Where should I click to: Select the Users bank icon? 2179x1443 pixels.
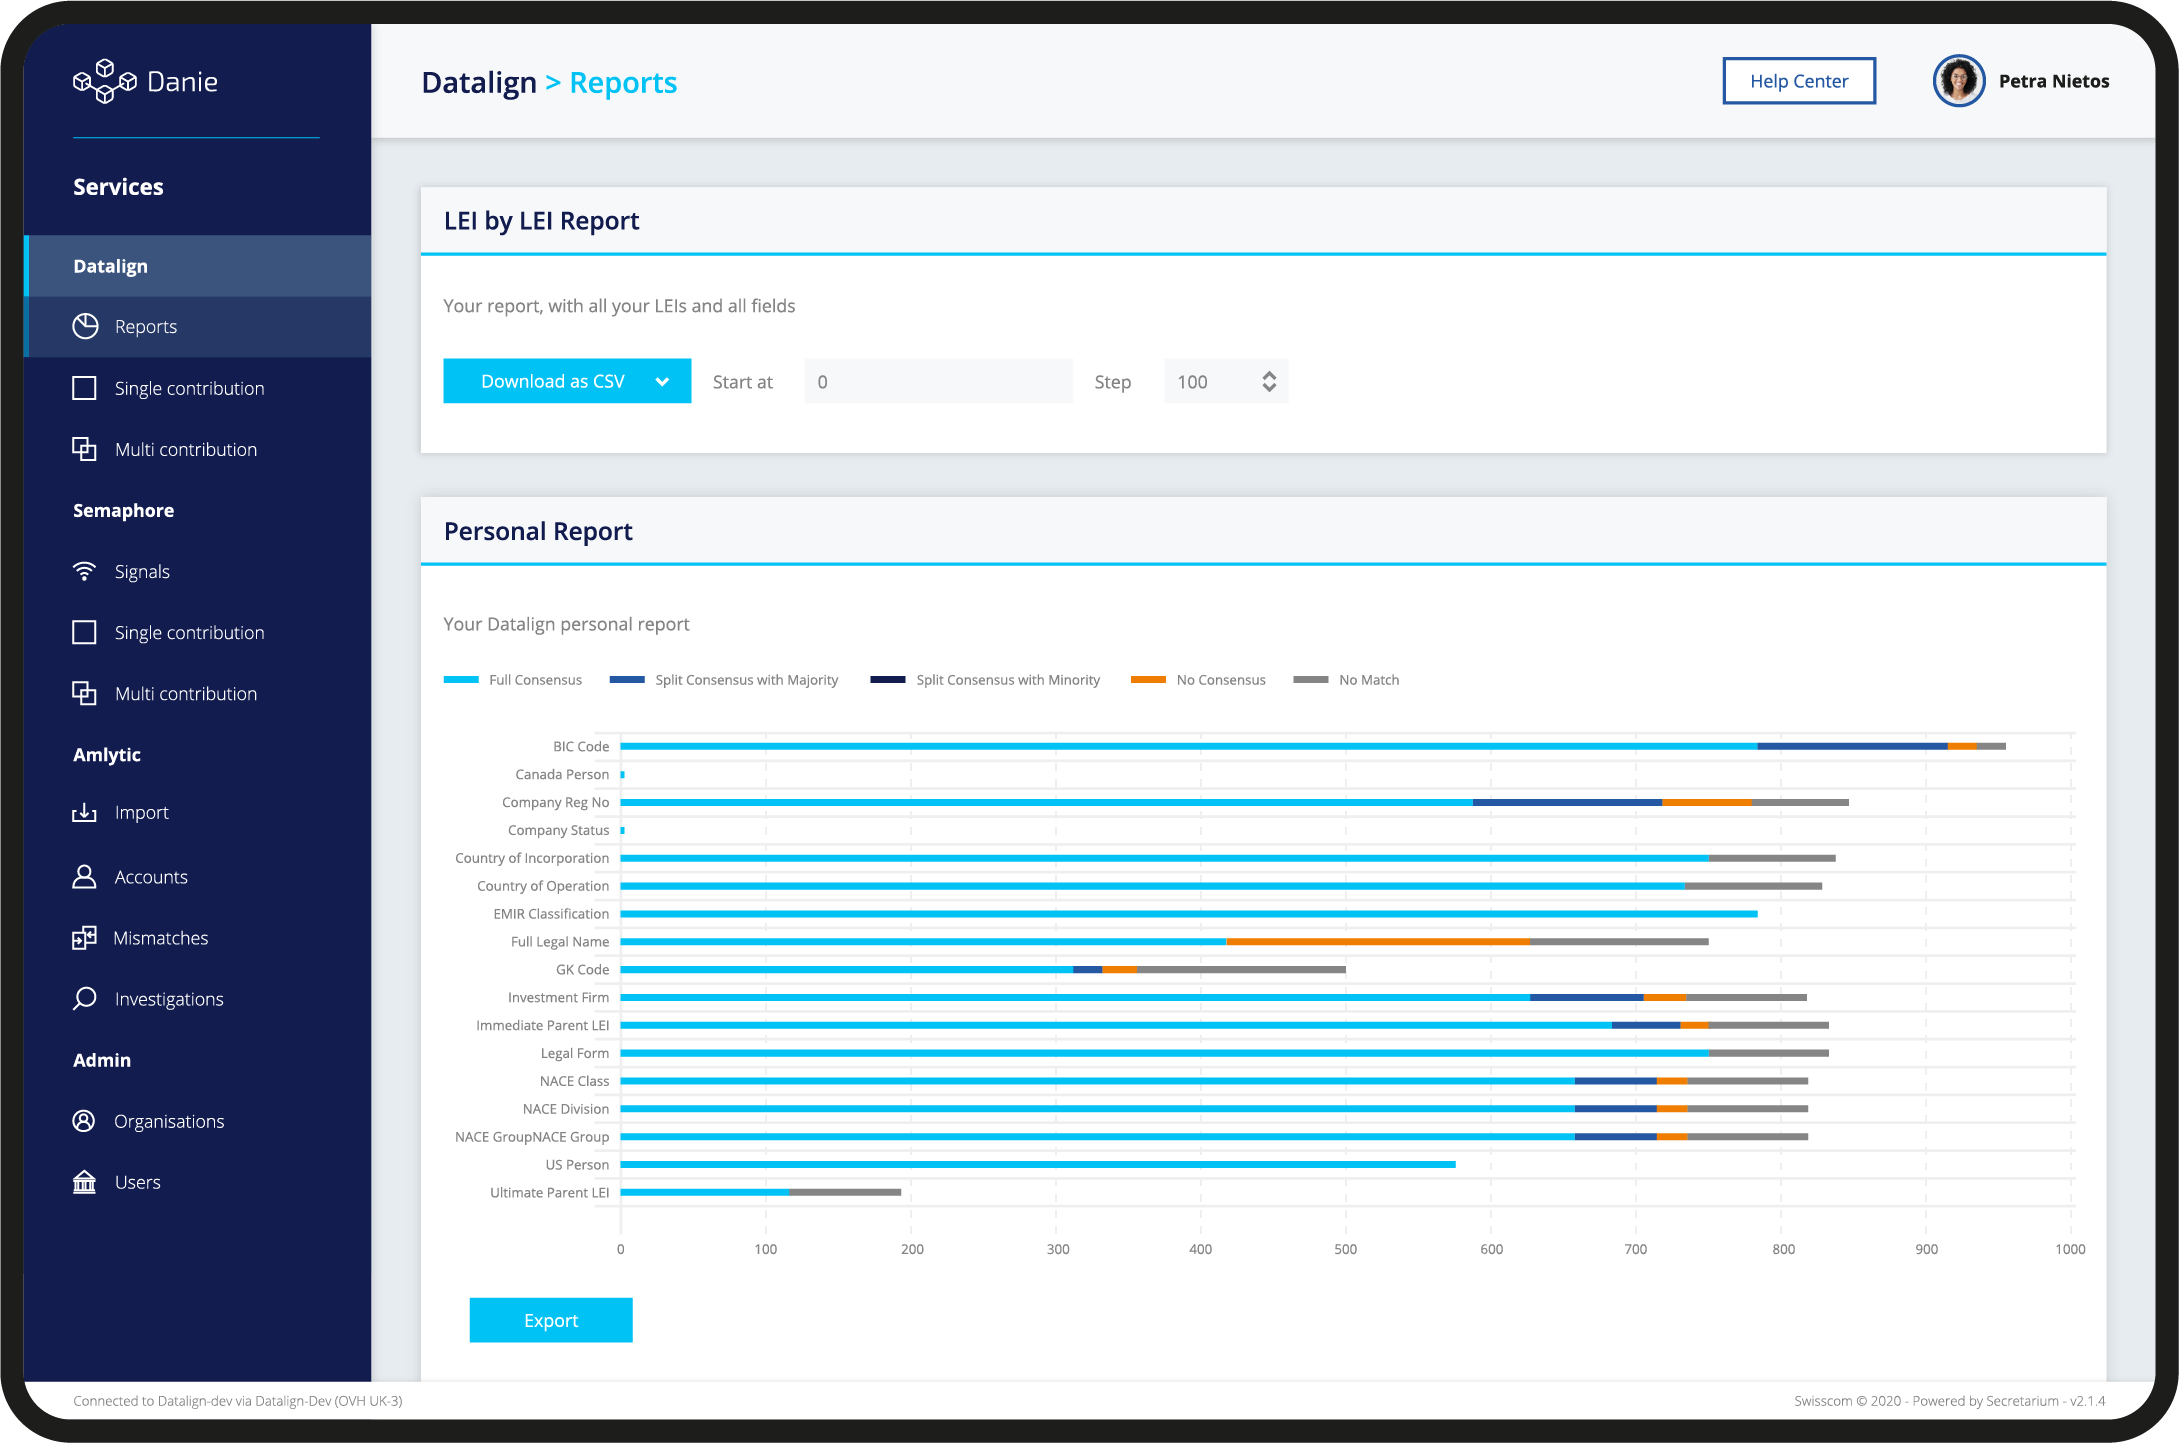pyautogui.click(x=85, y=1181)
